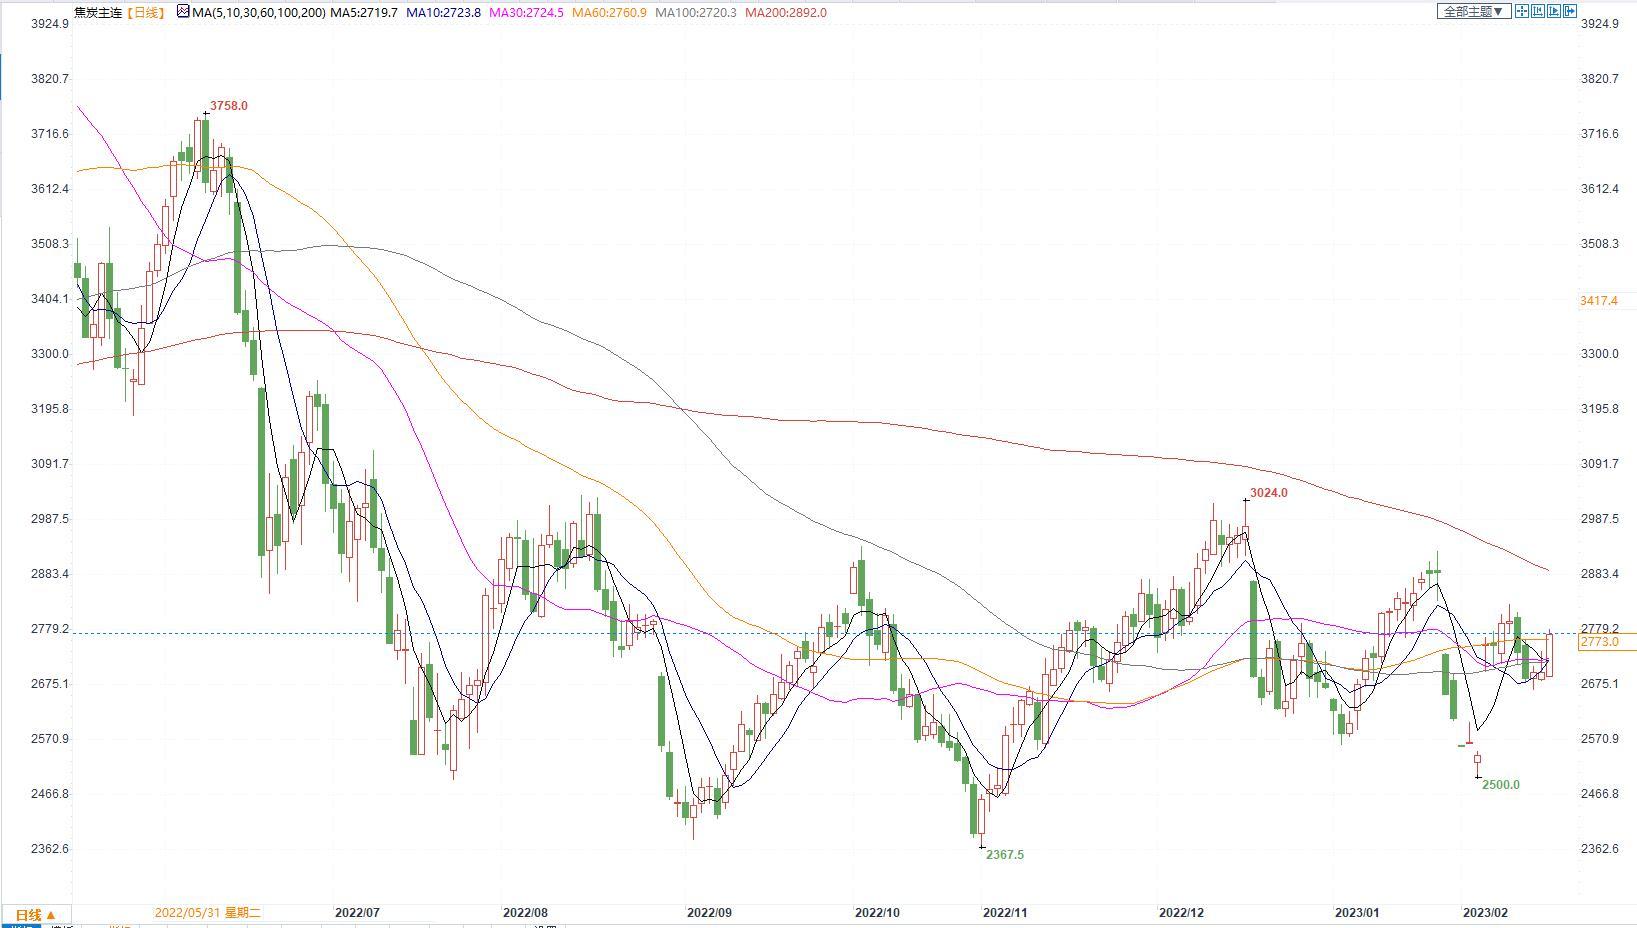
Task: Click the 2367.5 lowest price marker
Action: 1005,855
